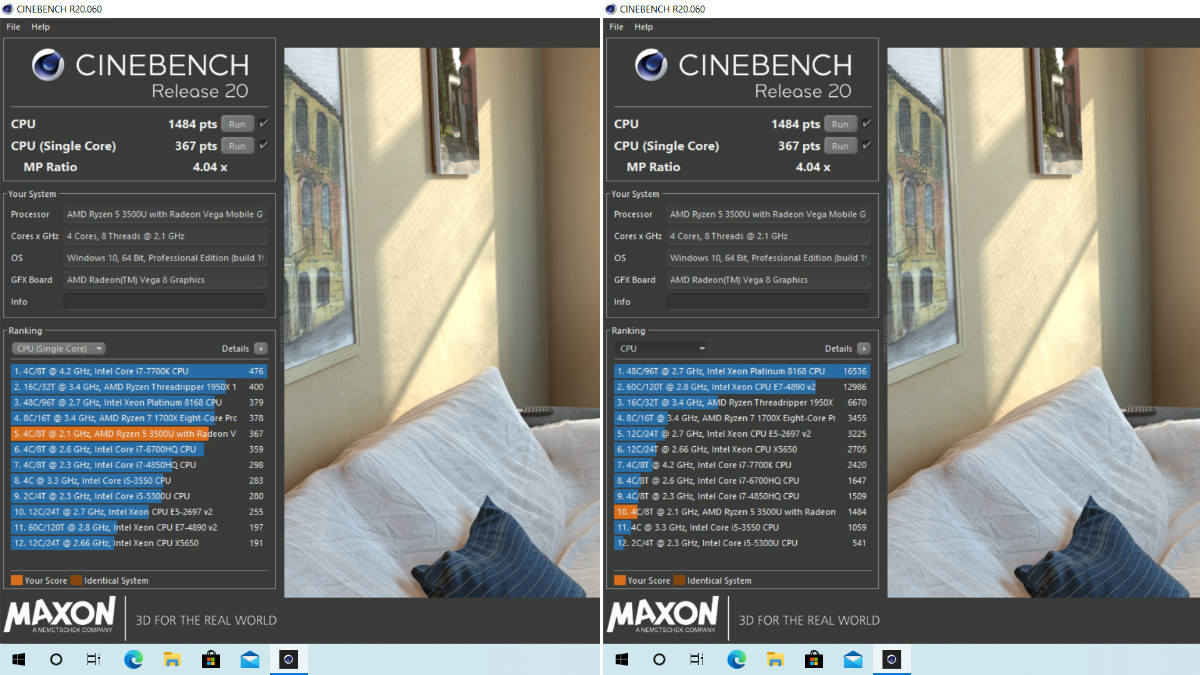Click orange Your Score swatch in left legend
Screen dimensions: 1200x675
[x=16, y=580]
